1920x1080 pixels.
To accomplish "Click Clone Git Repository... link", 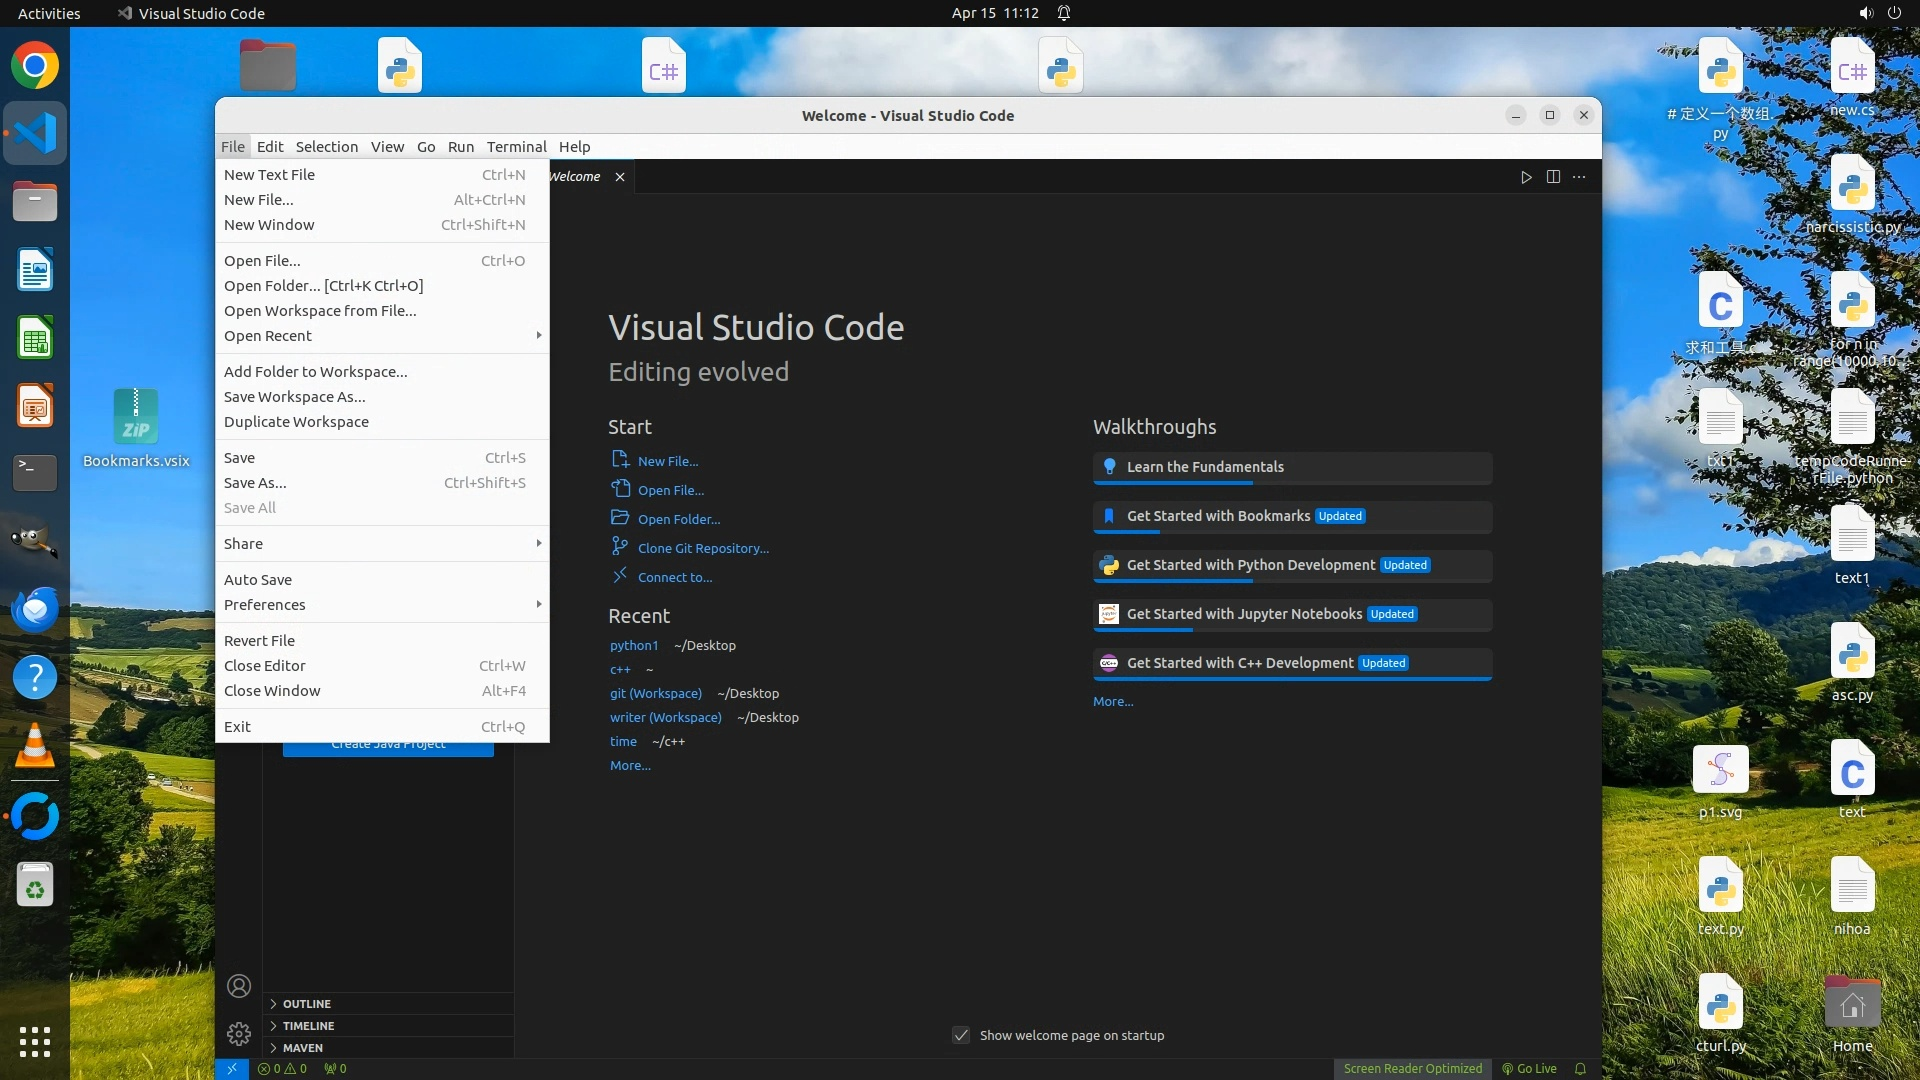I will tap(703, 548).
